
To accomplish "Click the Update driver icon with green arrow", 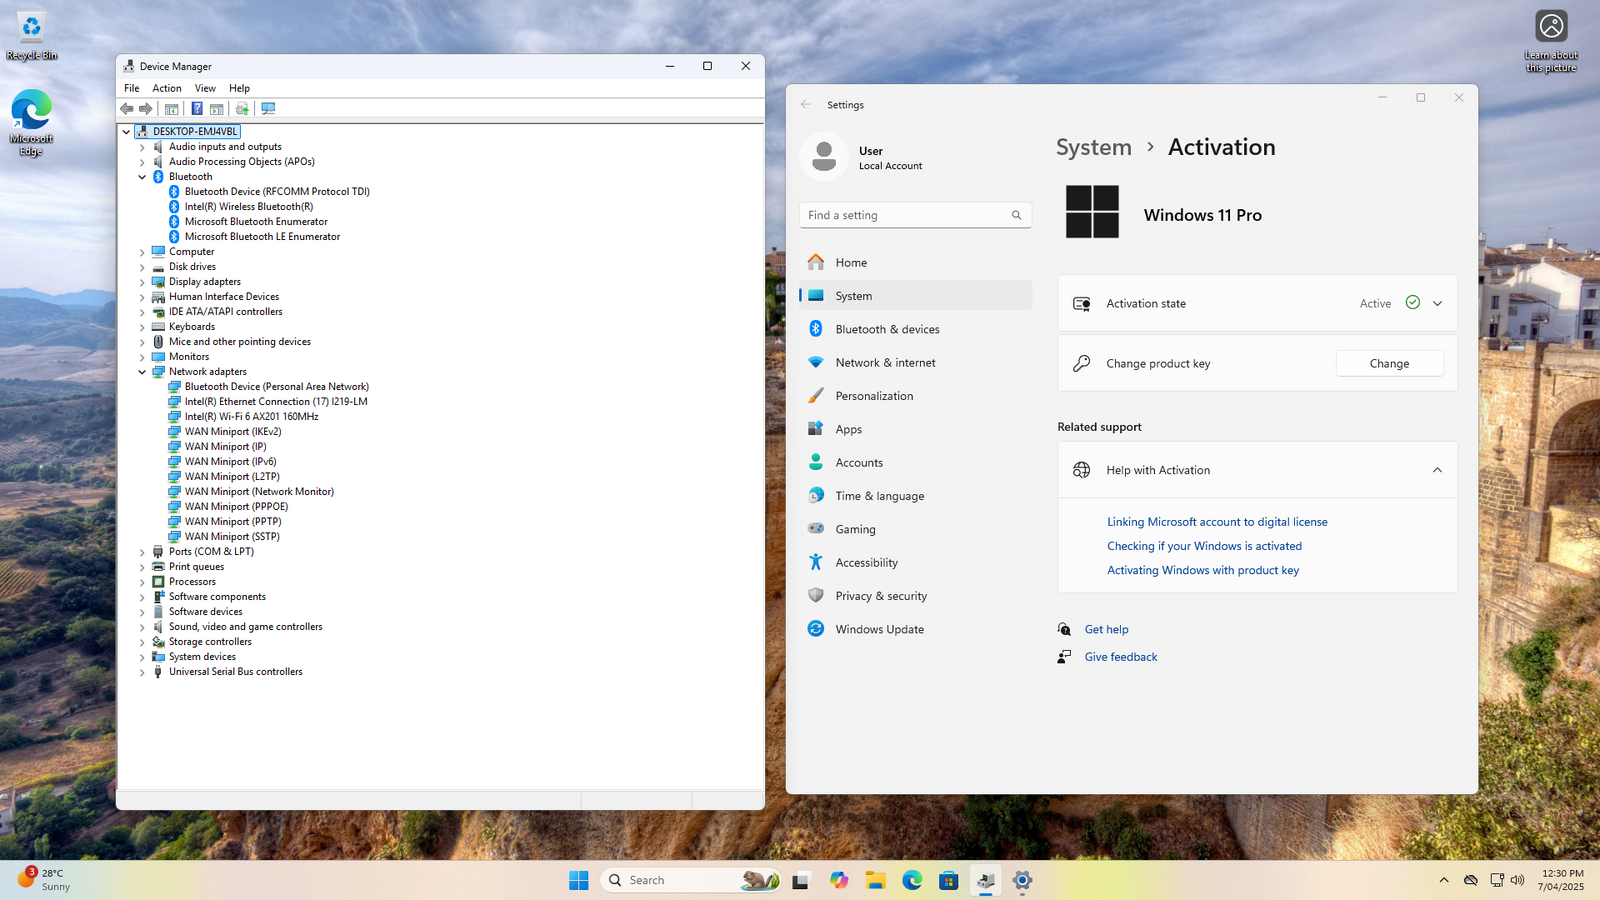I will coord(242,108).
